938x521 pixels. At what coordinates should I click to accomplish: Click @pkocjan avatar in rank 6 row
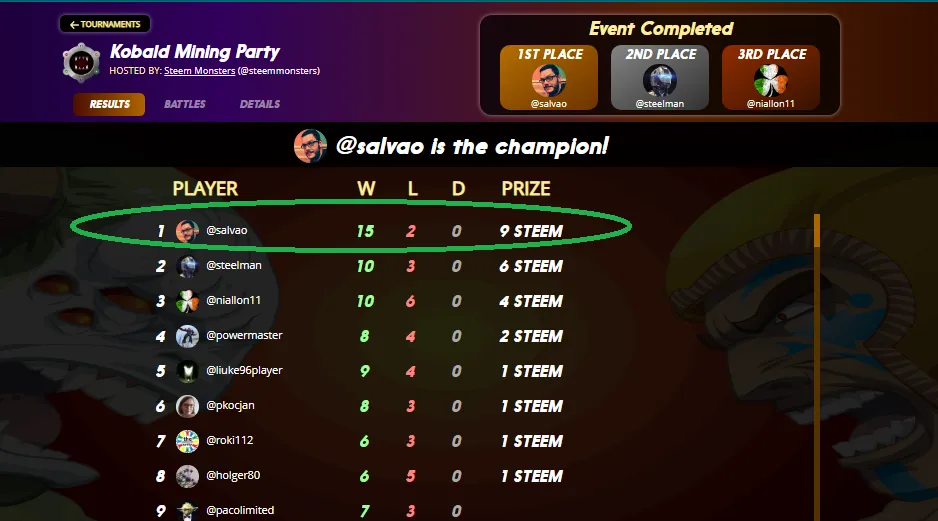(187, 406)
